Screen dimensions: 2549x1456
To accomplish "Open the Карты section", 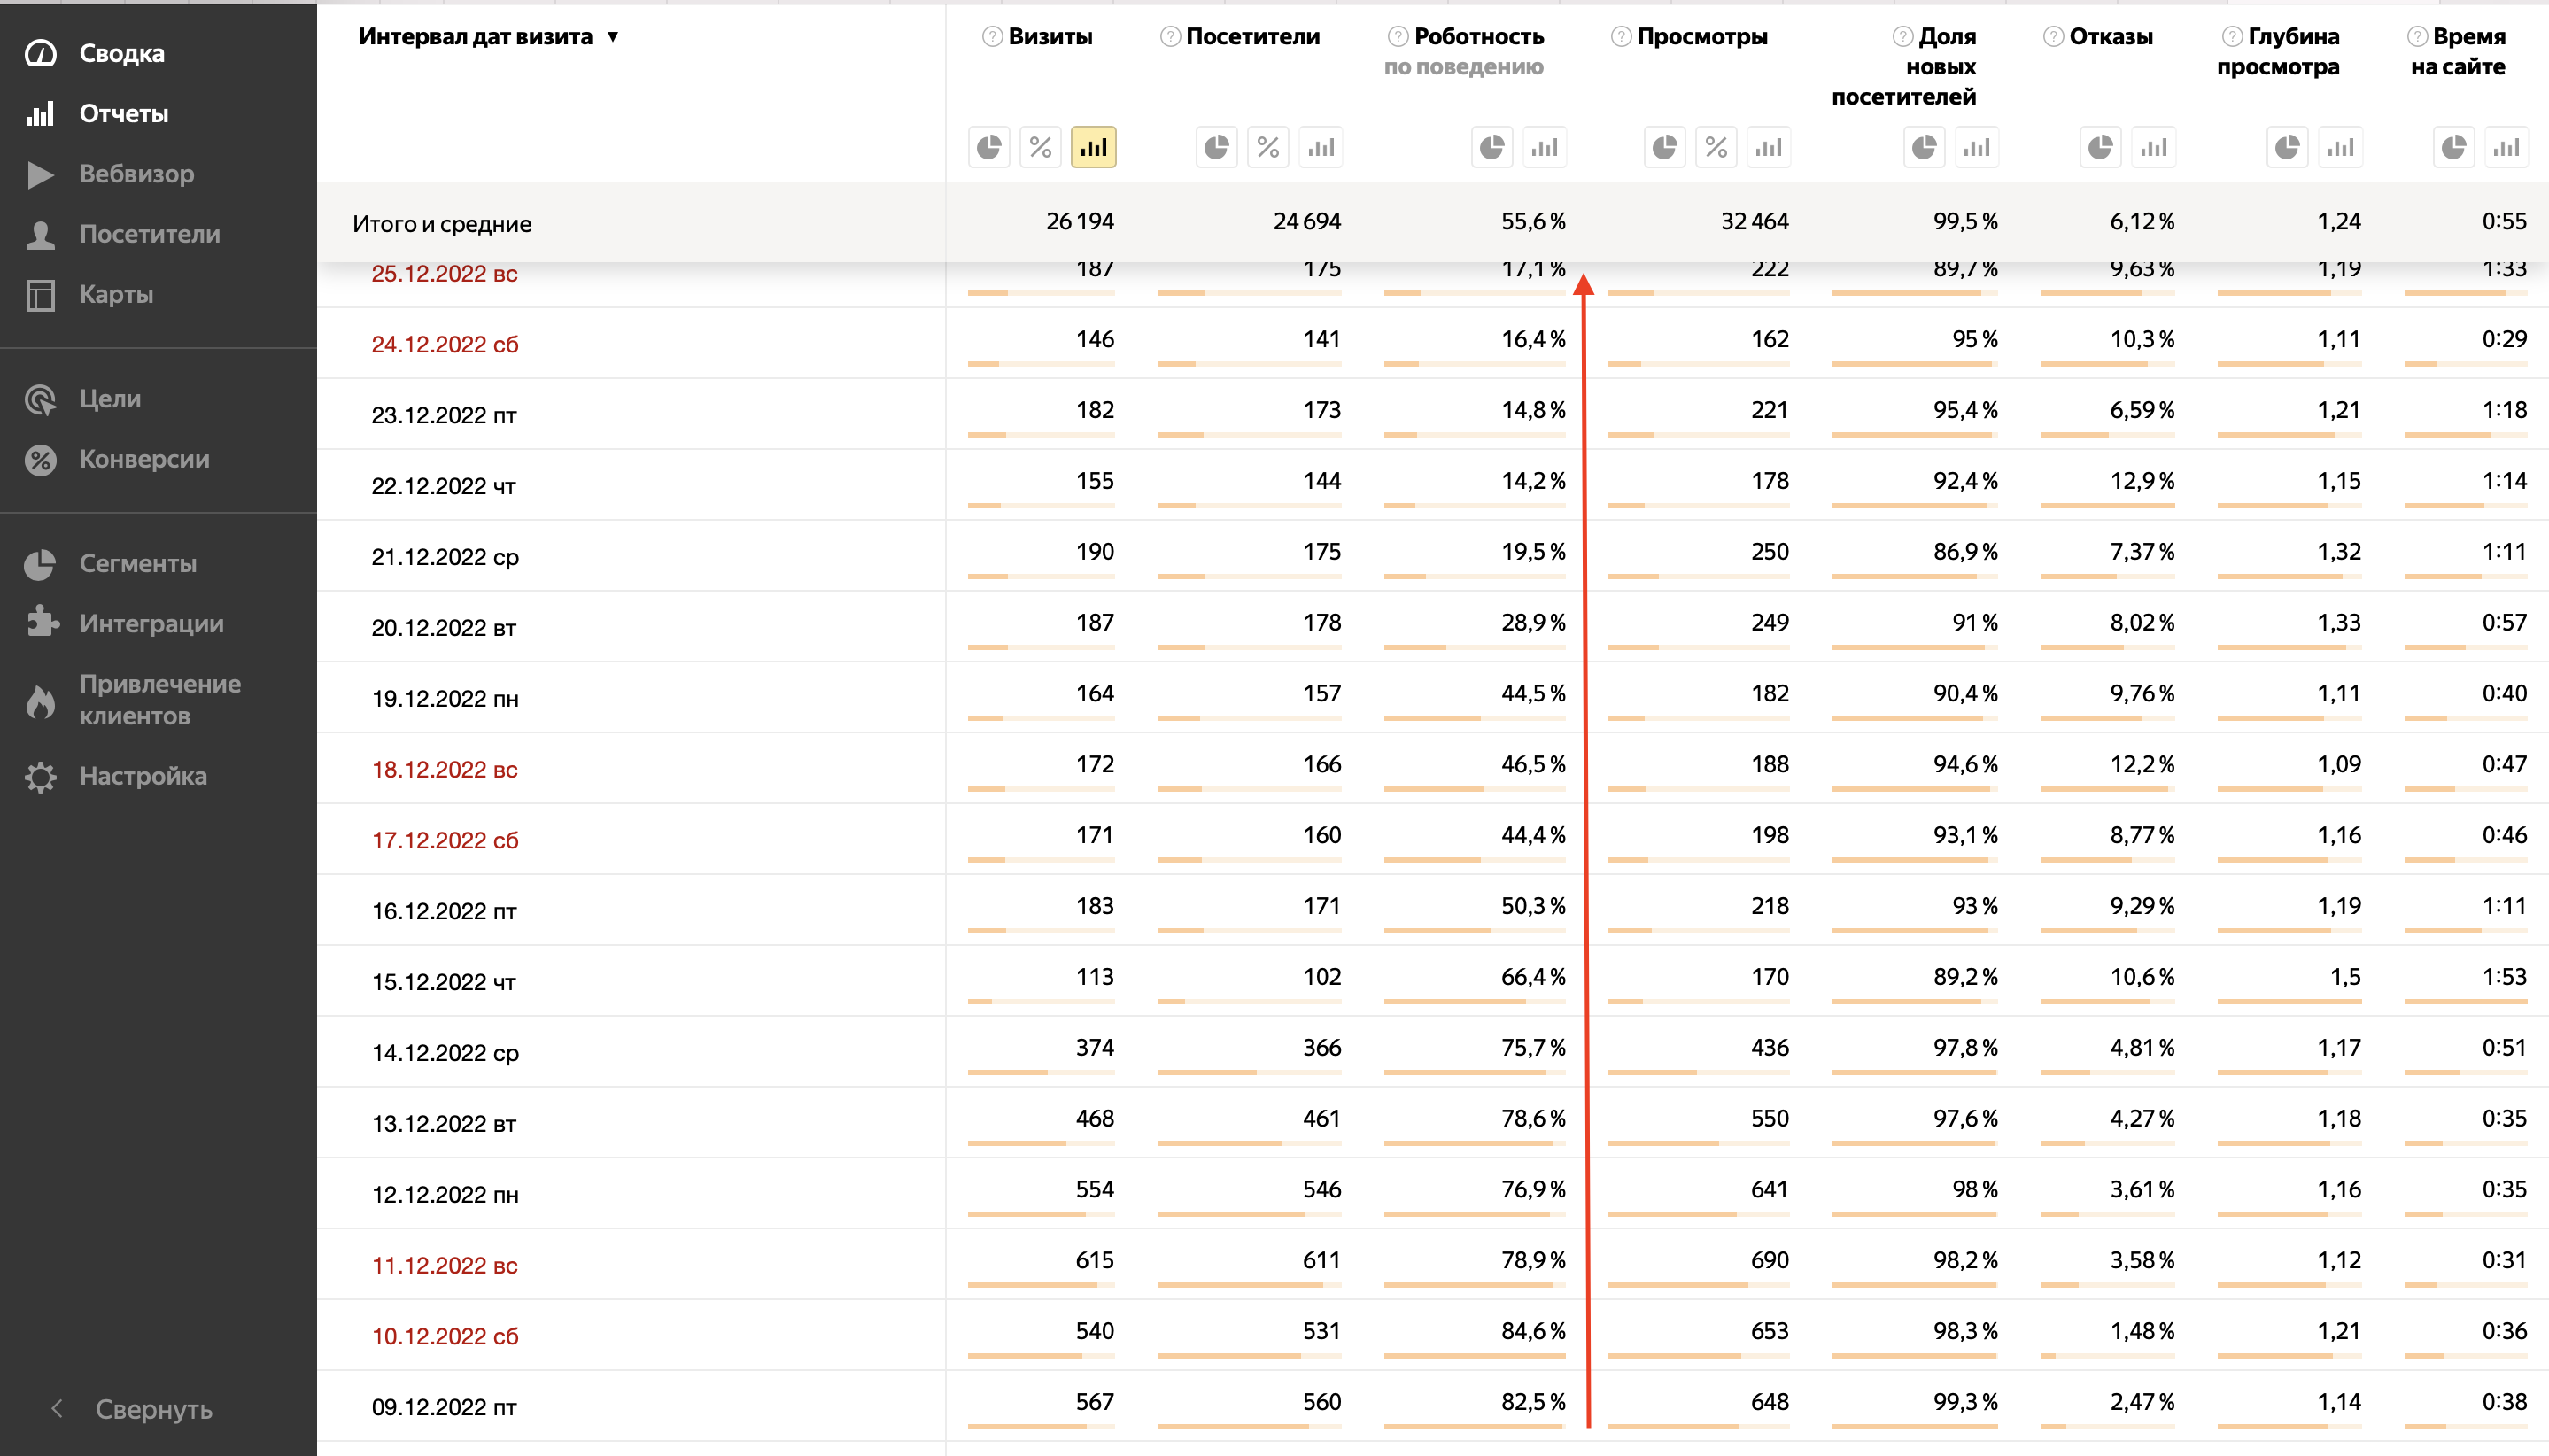I will [x=116, y=294].
